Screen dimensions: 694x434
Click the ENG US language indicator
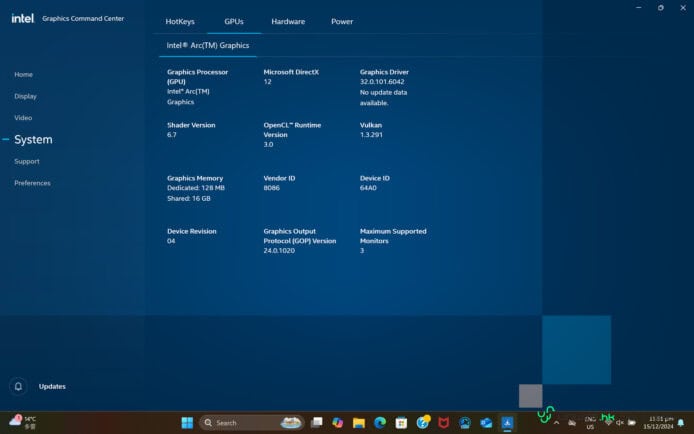pos(590,423)
